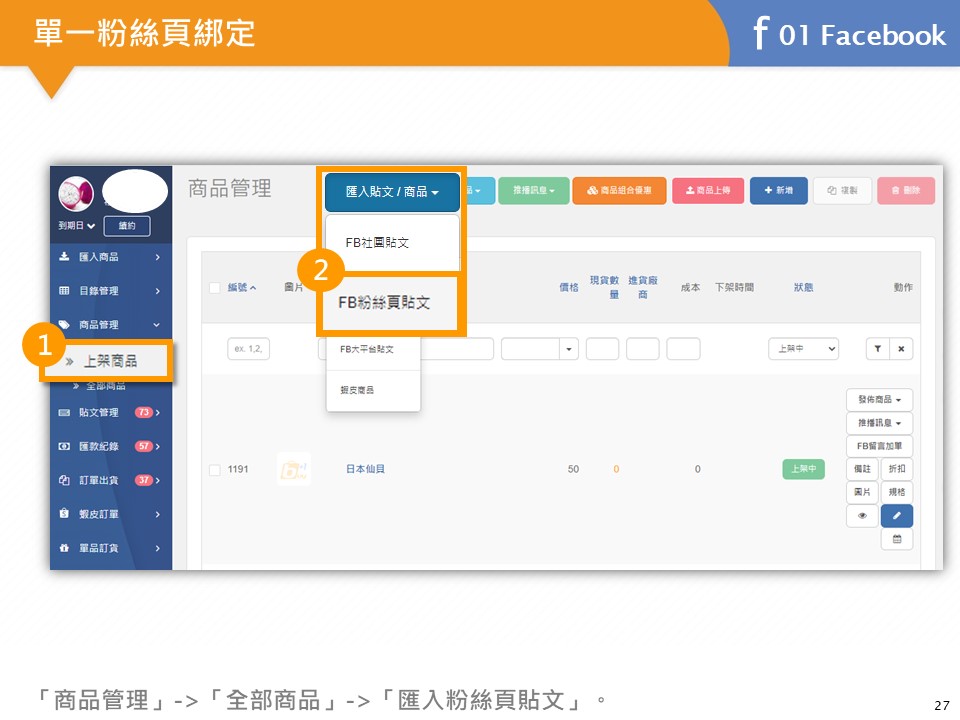Open the 上架中 status filter dropdown
The height and width of the screenshot is (720, 960).
[x=803, y=349]
